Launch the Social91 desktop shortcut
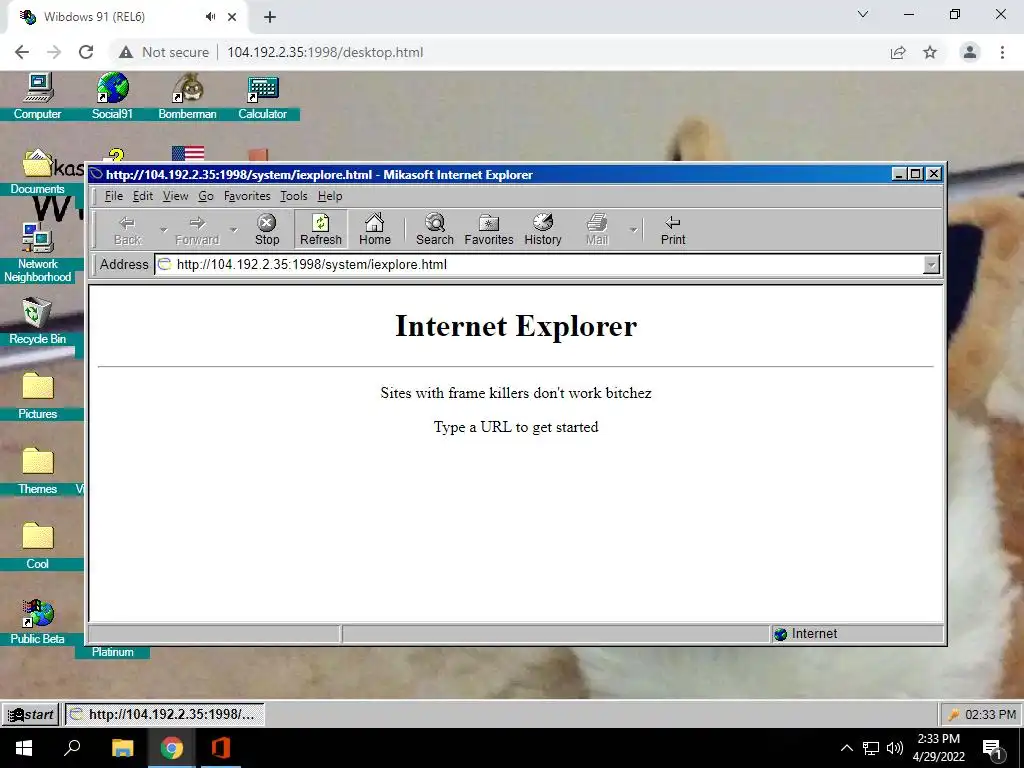Image resolution: width=1024 pixels, height=768 pixels. 112,96
